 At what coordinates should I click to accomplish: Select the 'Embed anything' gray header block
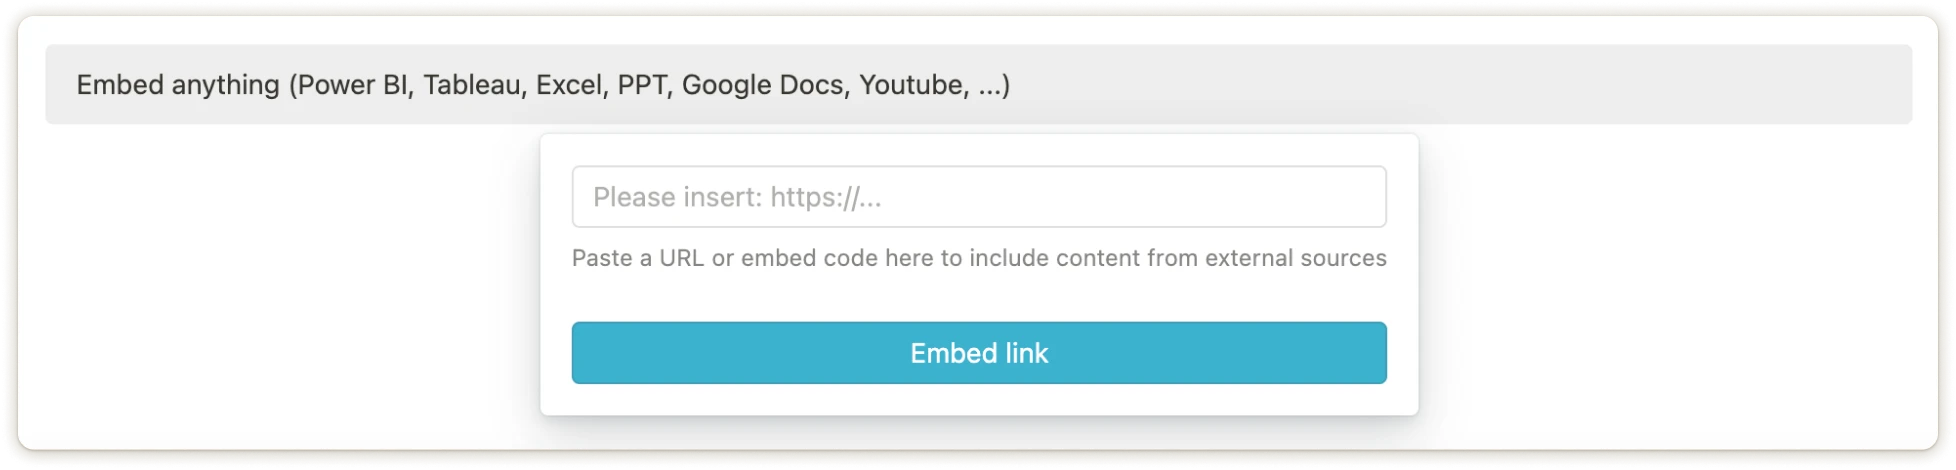tap(978, 85)
